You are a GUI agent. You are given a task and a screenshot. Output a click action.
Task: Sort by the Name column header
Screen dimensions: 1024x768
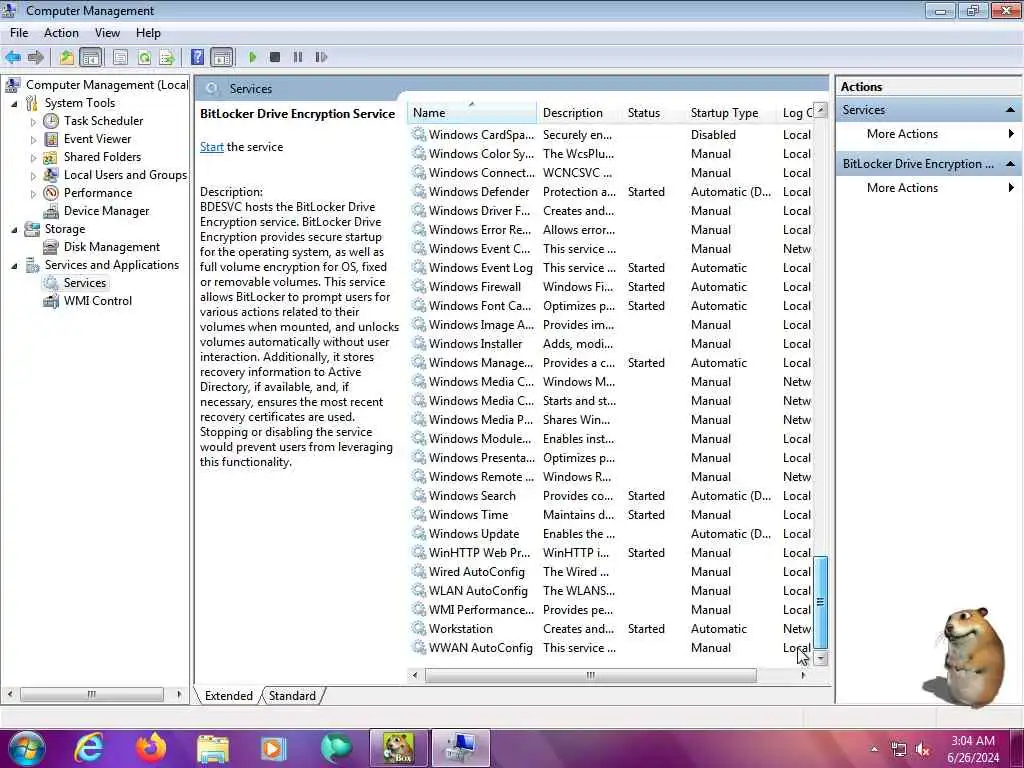click(x=472, y=113)
